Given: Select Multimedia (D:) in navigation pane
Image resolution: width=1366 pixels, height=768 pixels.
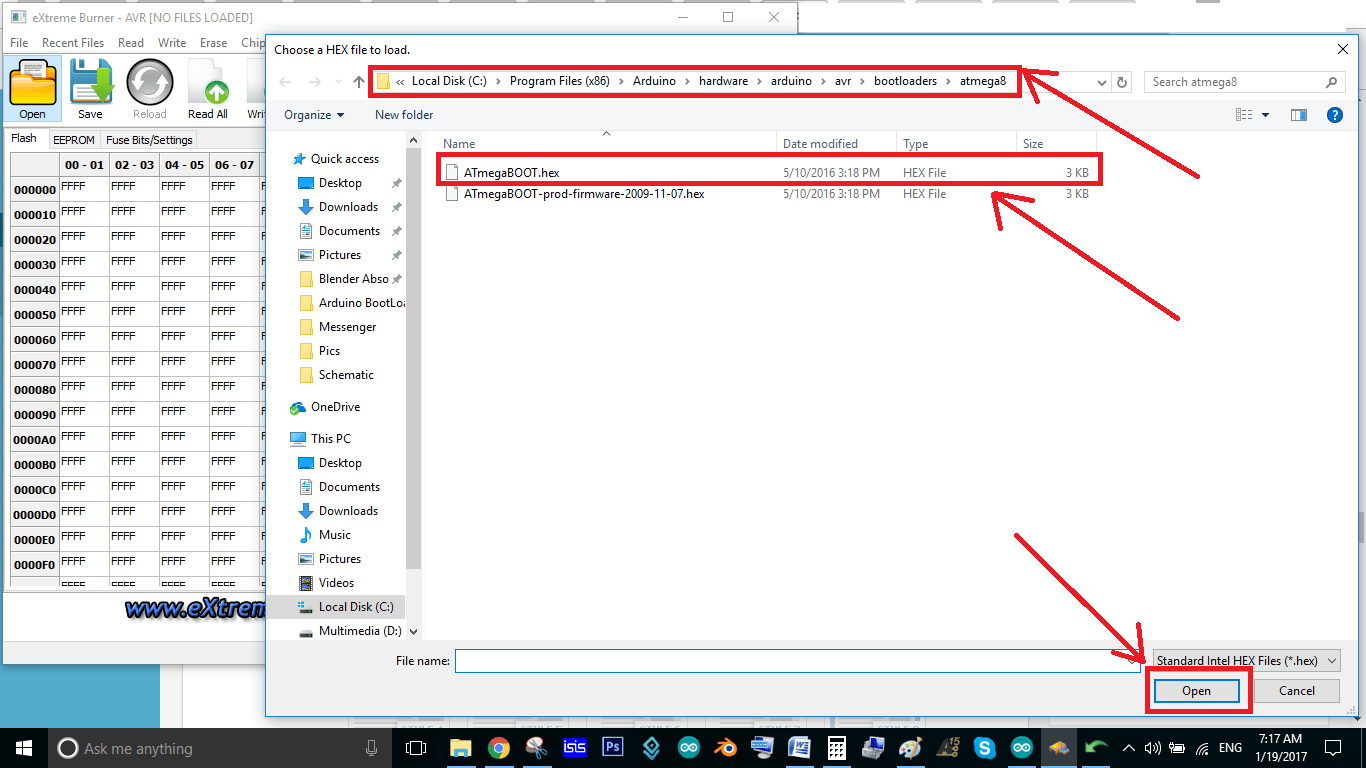Looking at the screenshot, I should click(x=360, y=631).
